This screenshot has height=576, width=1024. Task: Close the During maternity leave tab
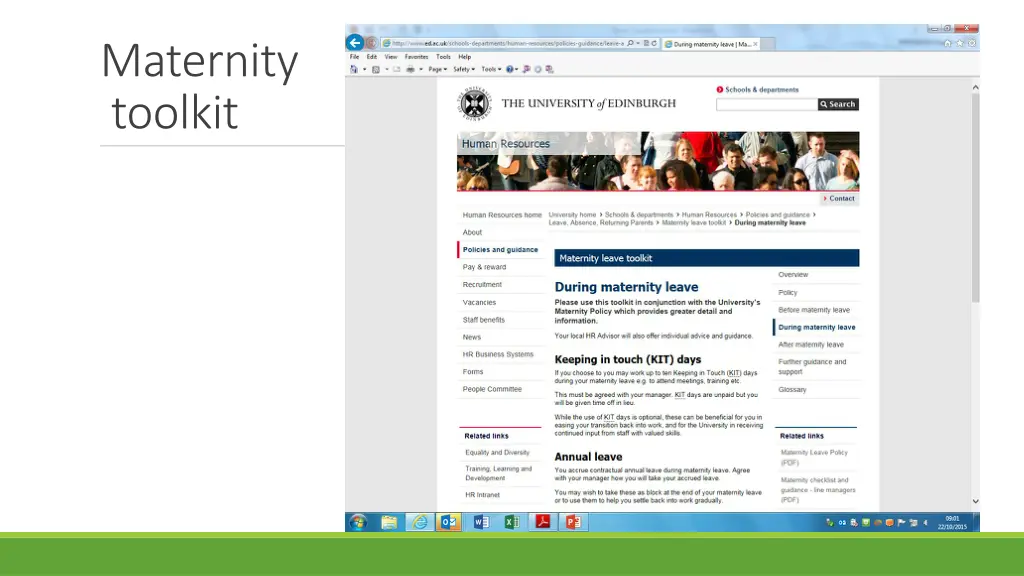(756, 44)
